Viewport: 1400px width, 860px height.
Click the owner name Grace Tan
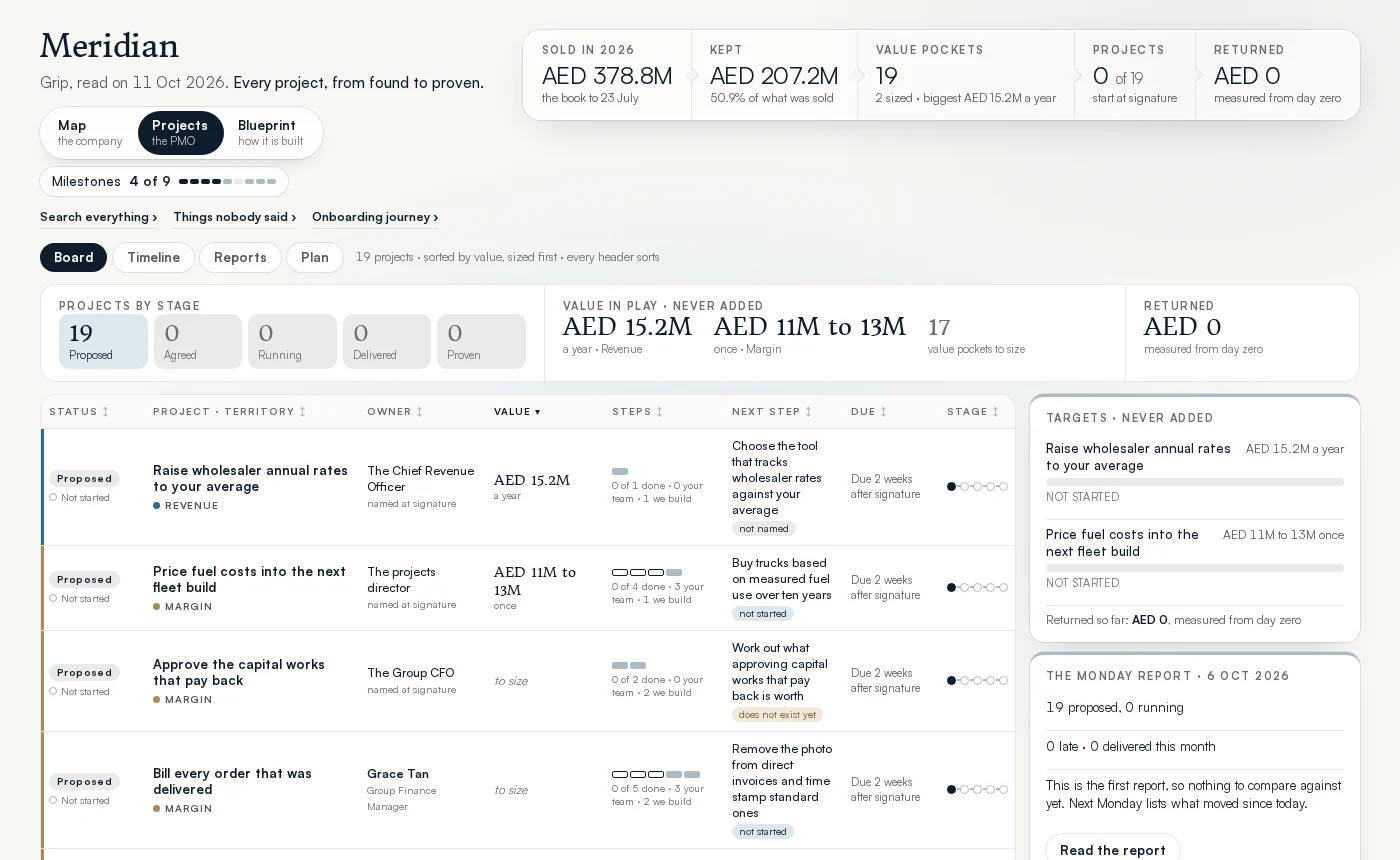398,774
